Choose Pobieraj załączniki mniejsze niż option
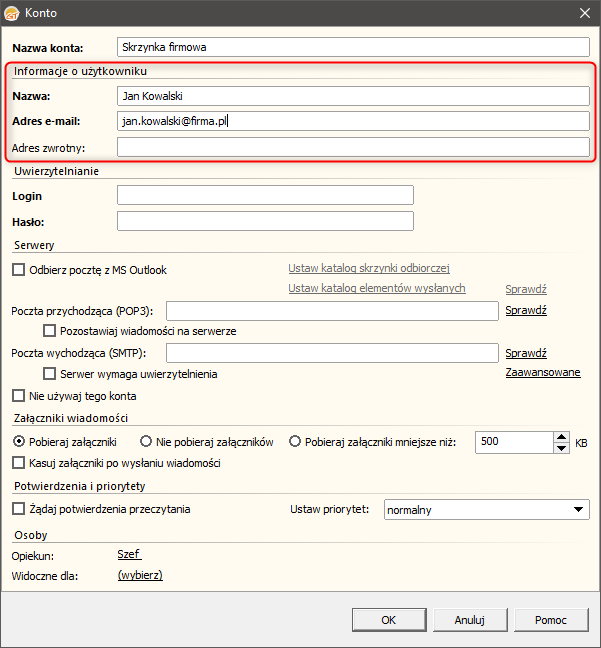The height and width of the screenshot is (648, 601). 295,441
